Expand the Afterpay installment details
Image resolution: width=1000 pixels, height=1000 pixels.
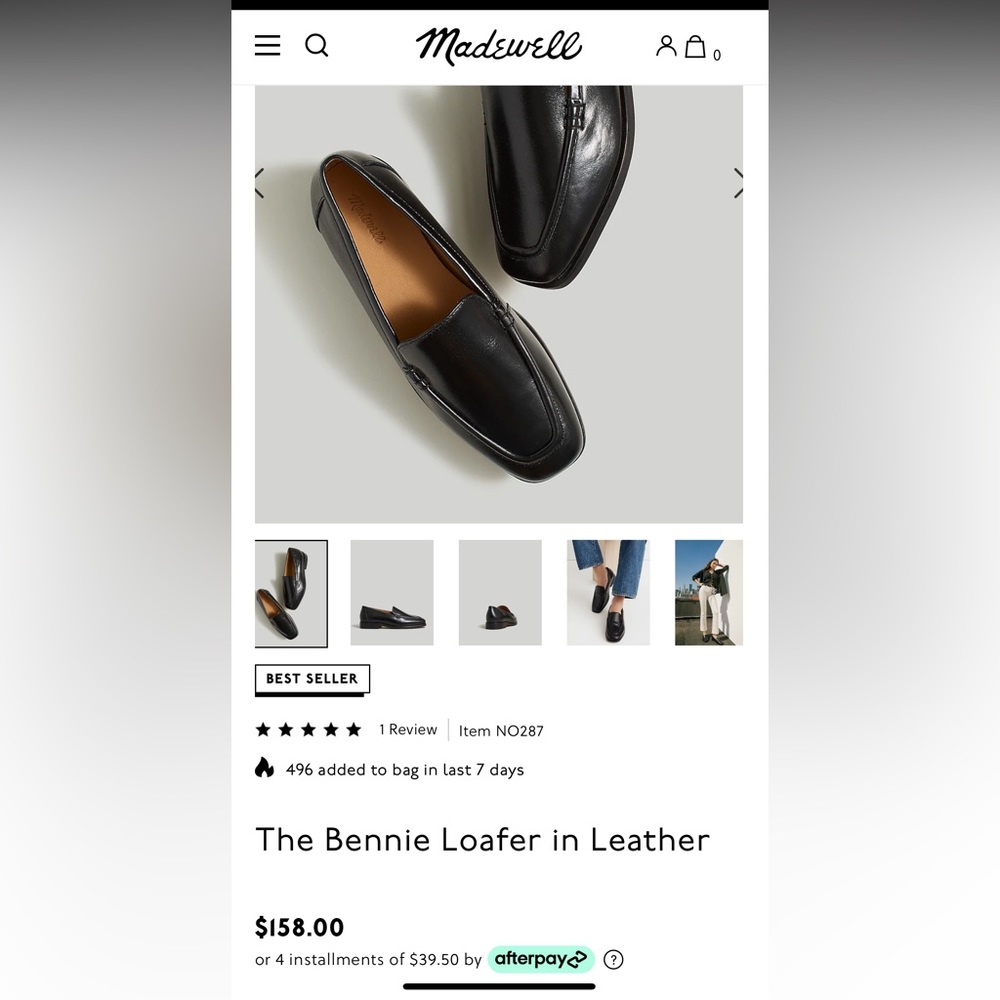[x=541, y=959]
